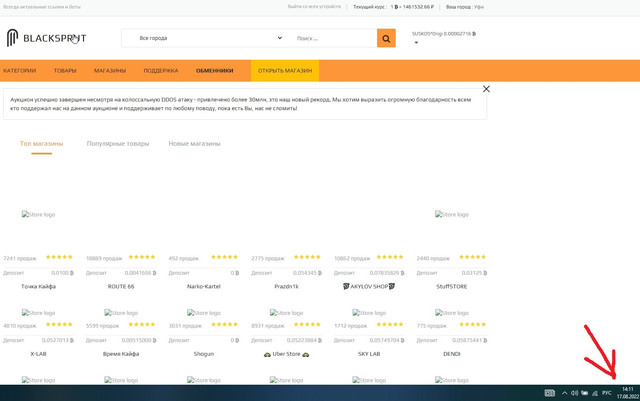Screen dimensions: 640x401
Task: Click the battery icon in the system tray
Action: pos(584,393)
